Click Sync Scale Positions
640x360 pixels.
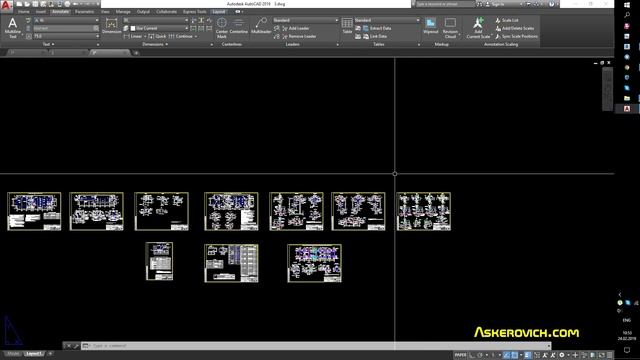tap(516, 36)
